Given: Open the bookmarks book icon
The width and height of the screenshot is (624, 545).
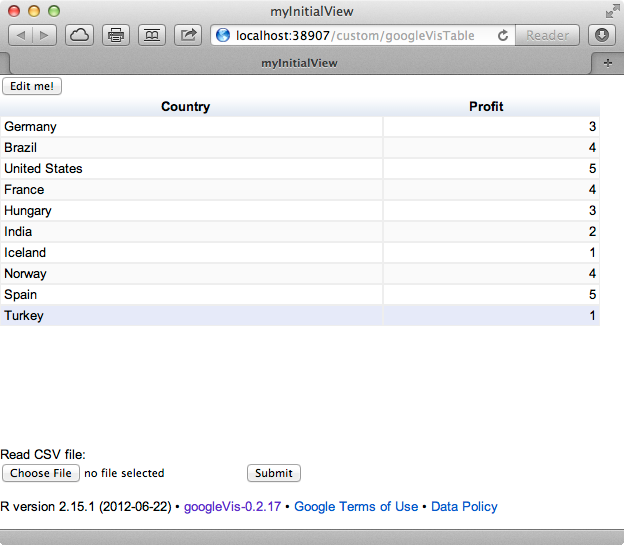Looking at the screenshot, I should tap(152, 35).
